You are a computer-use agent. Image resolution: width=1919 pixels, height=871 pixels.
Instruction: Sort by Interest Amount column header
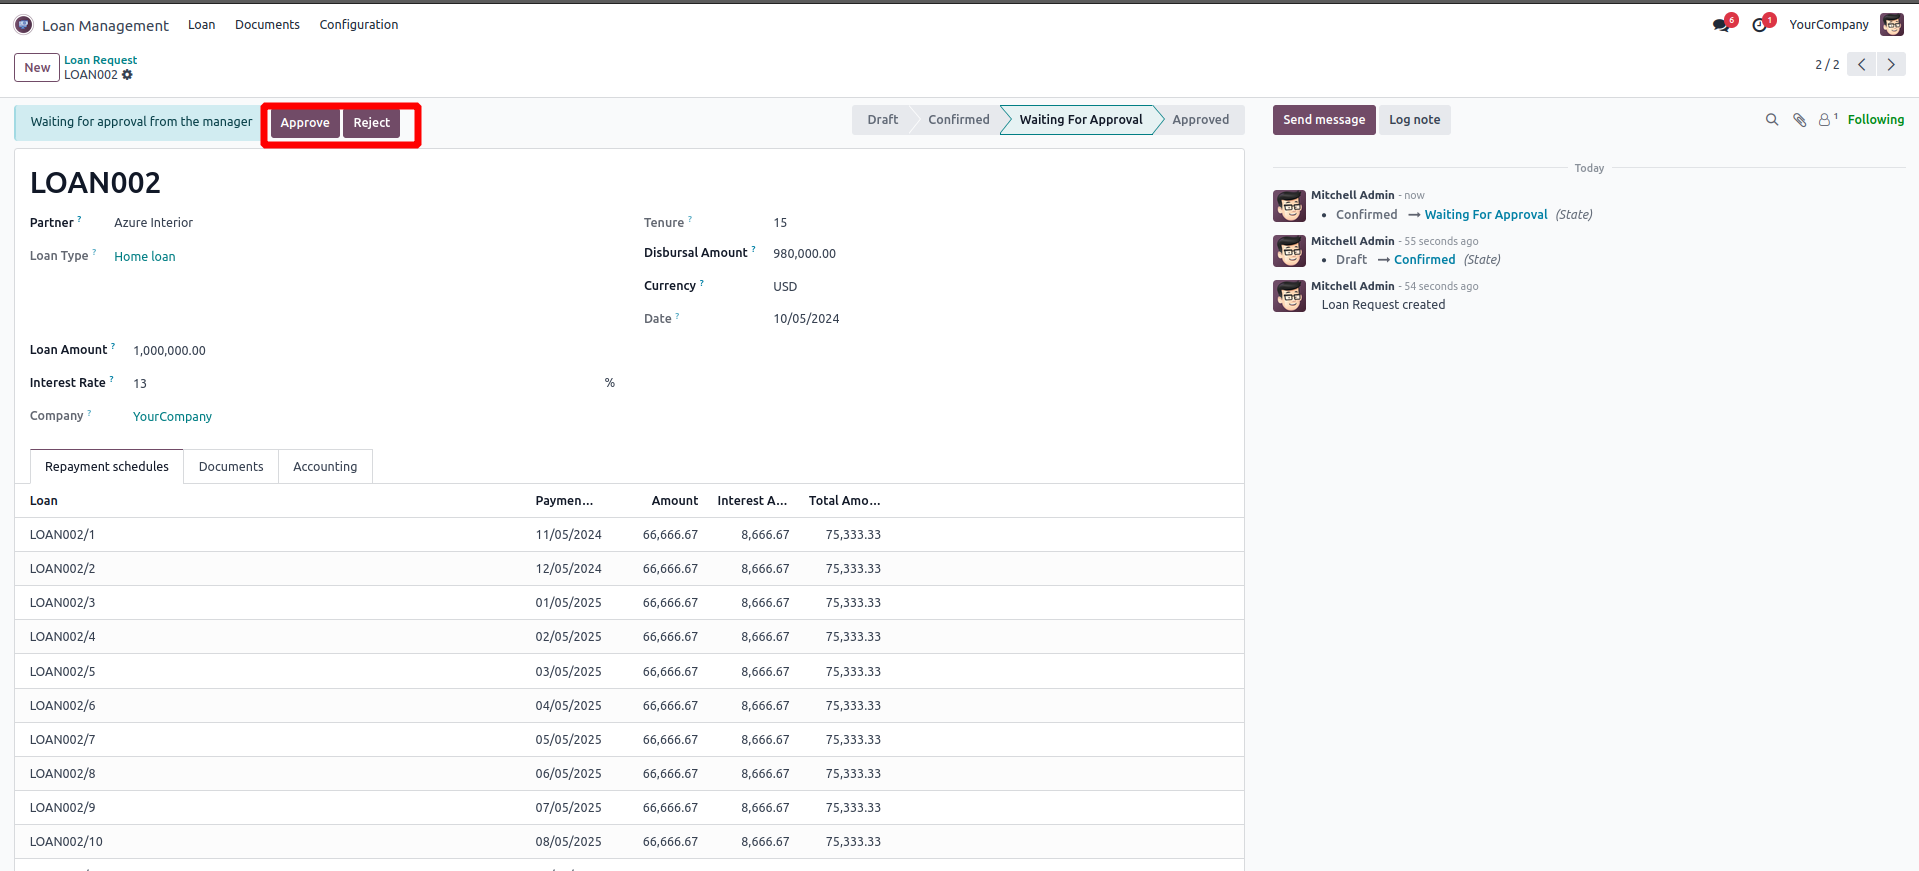tap(752, 501)
